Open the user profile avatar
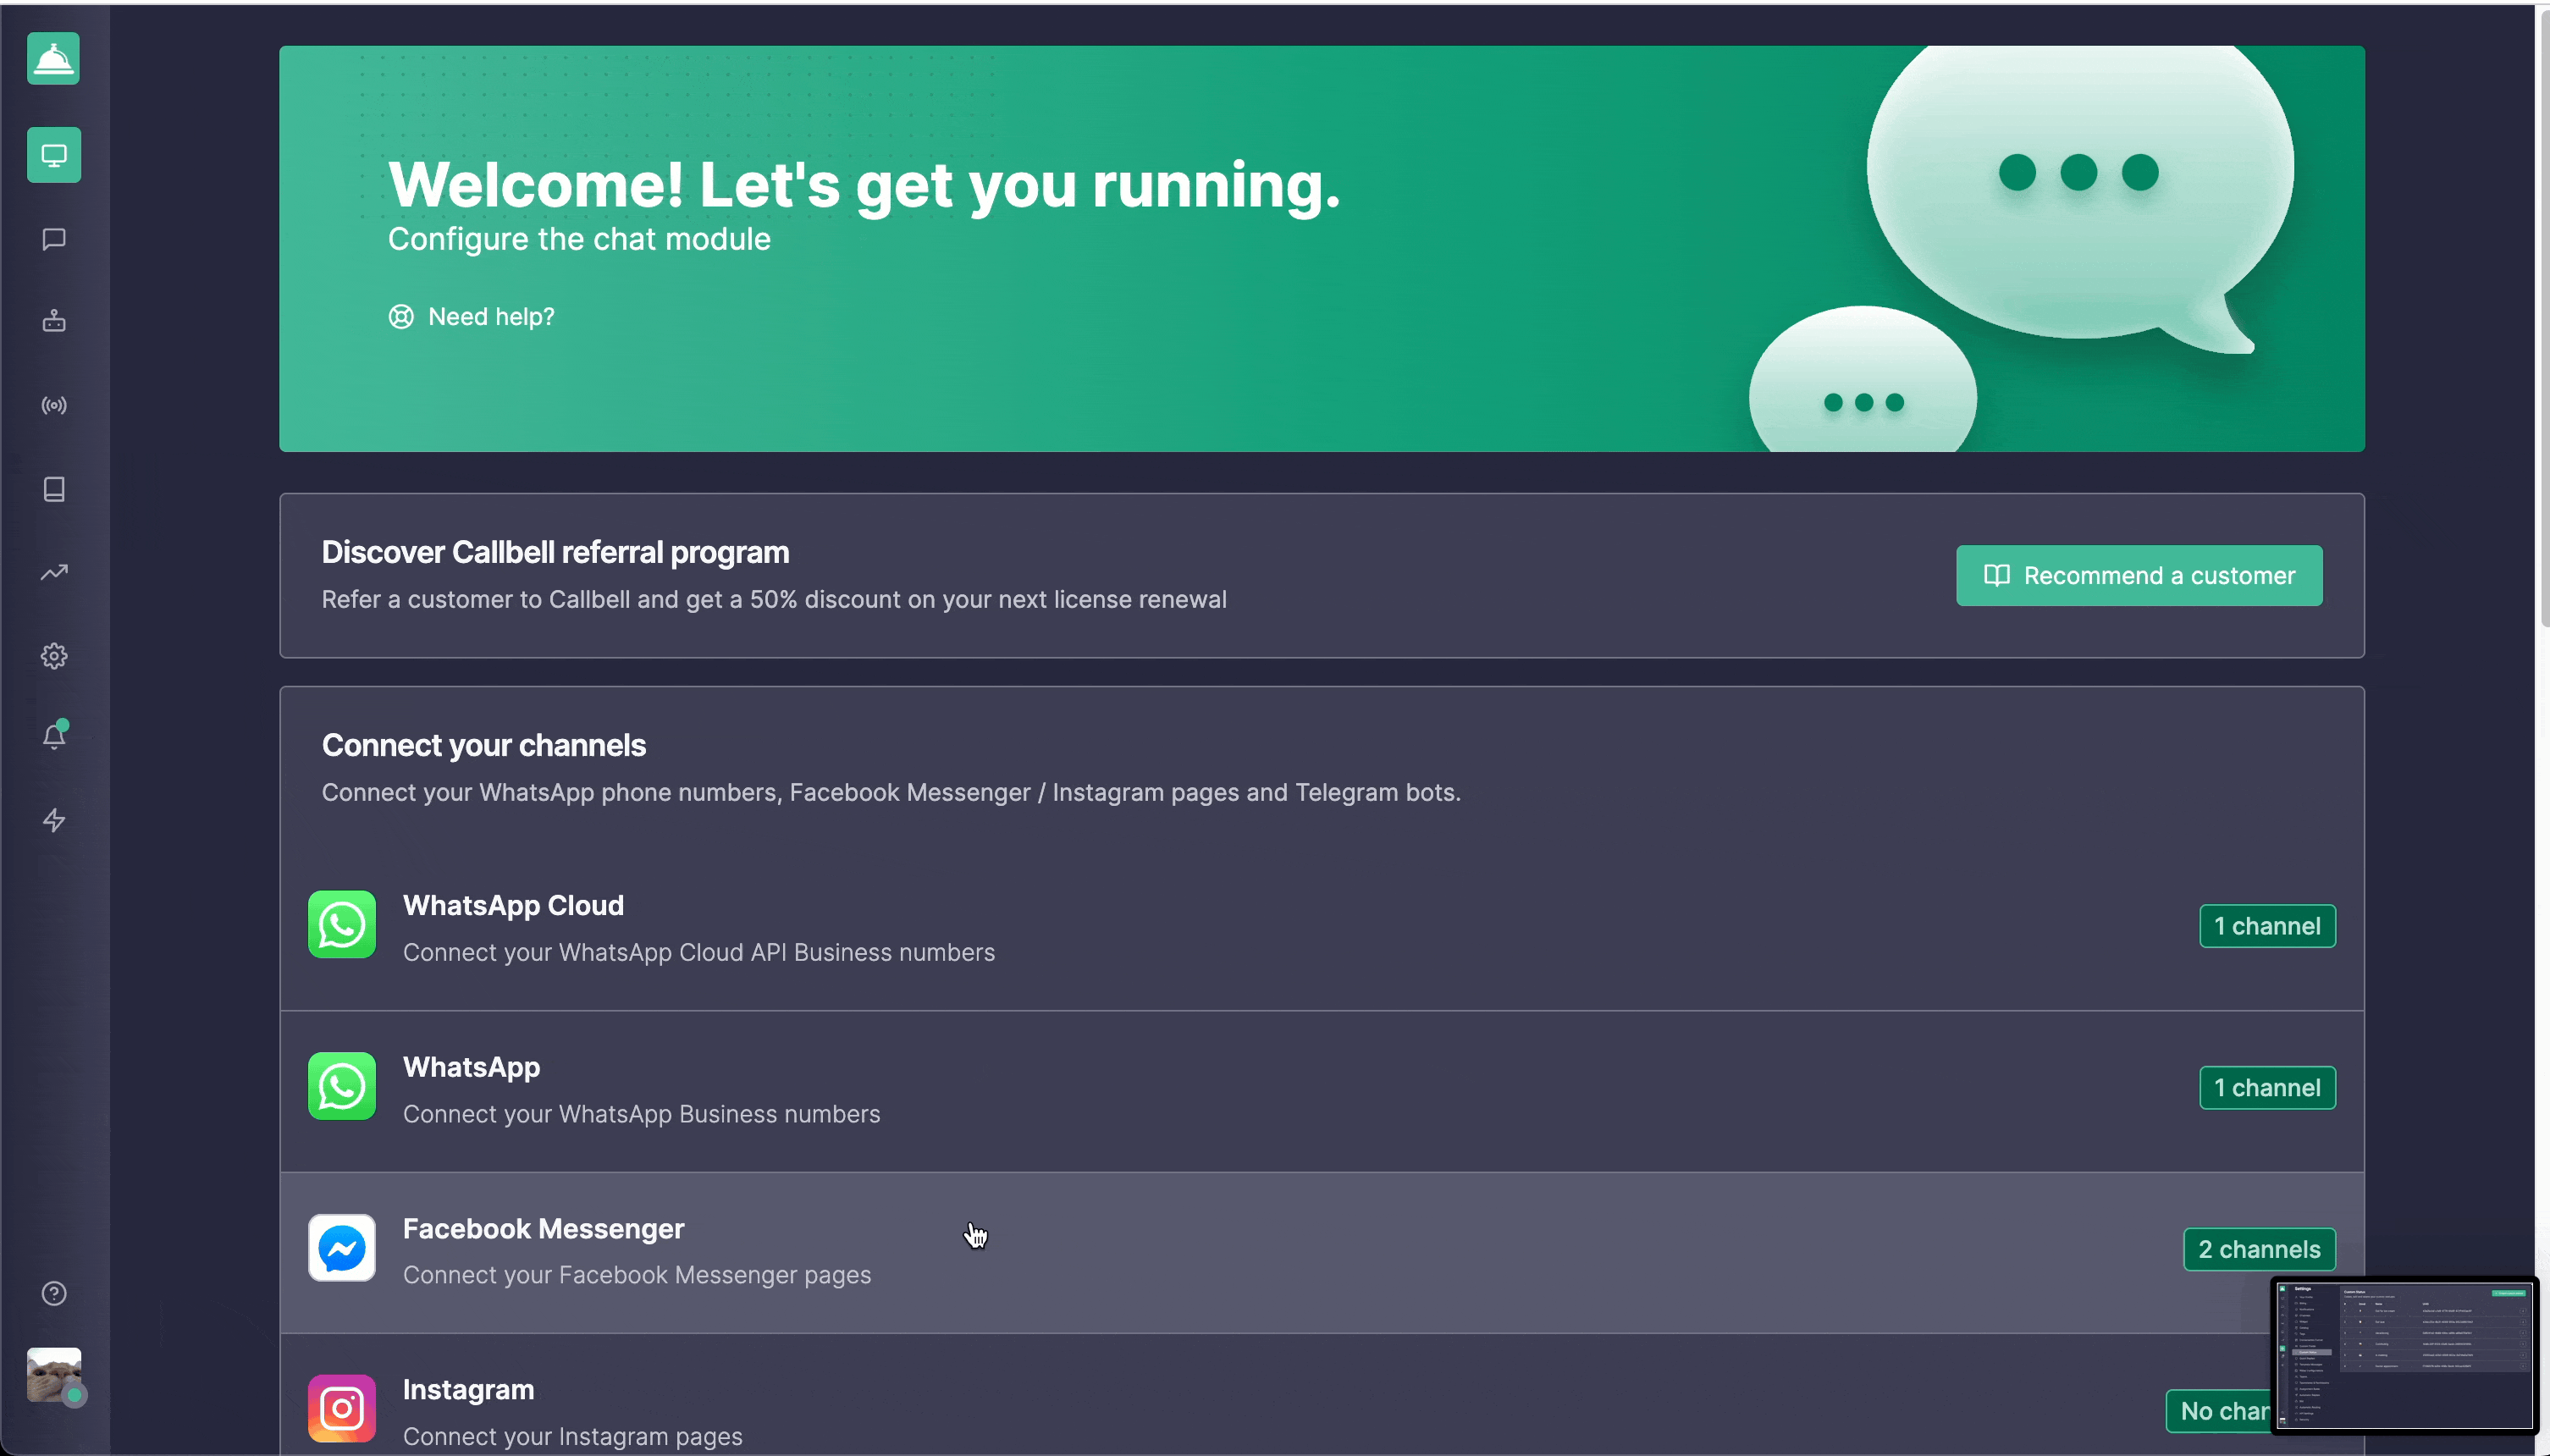The image size is (2550, 1456). tap(54, 1375)
